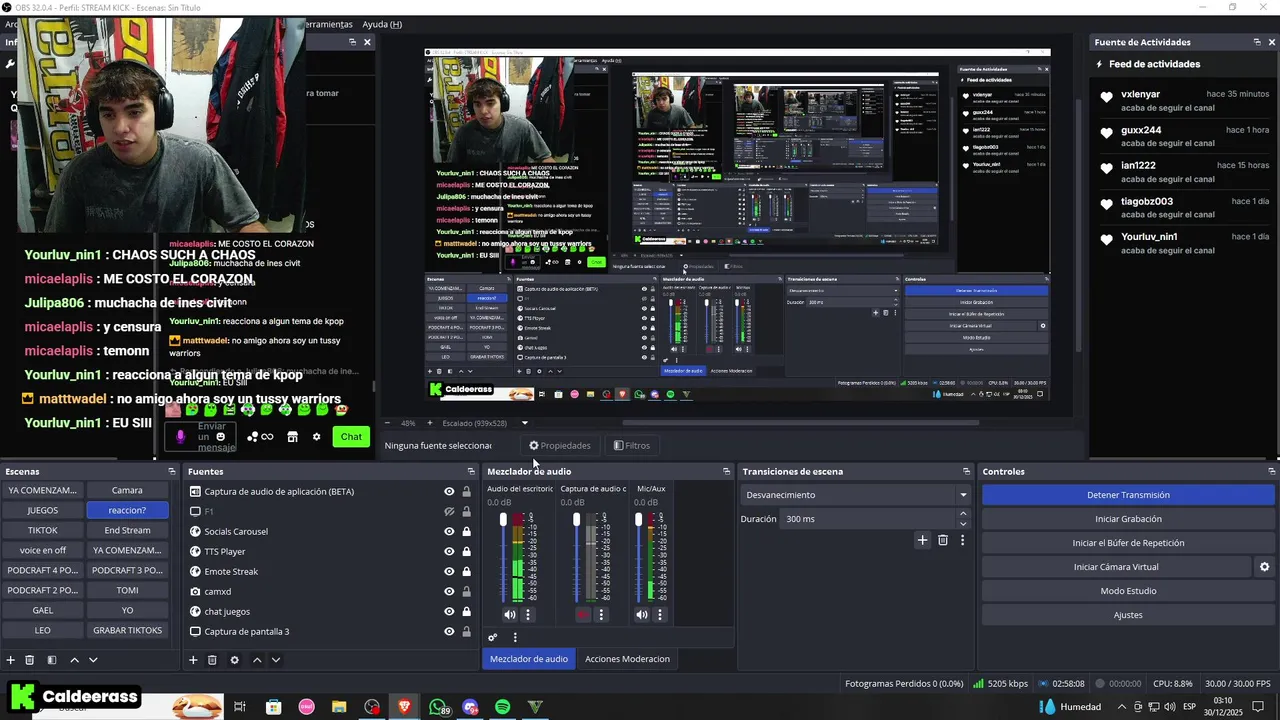Image resolution: width=1280 pixels, height=720 pixels.
Task: Switch to Acciones Moderacion tab
Action: point(627,658)
